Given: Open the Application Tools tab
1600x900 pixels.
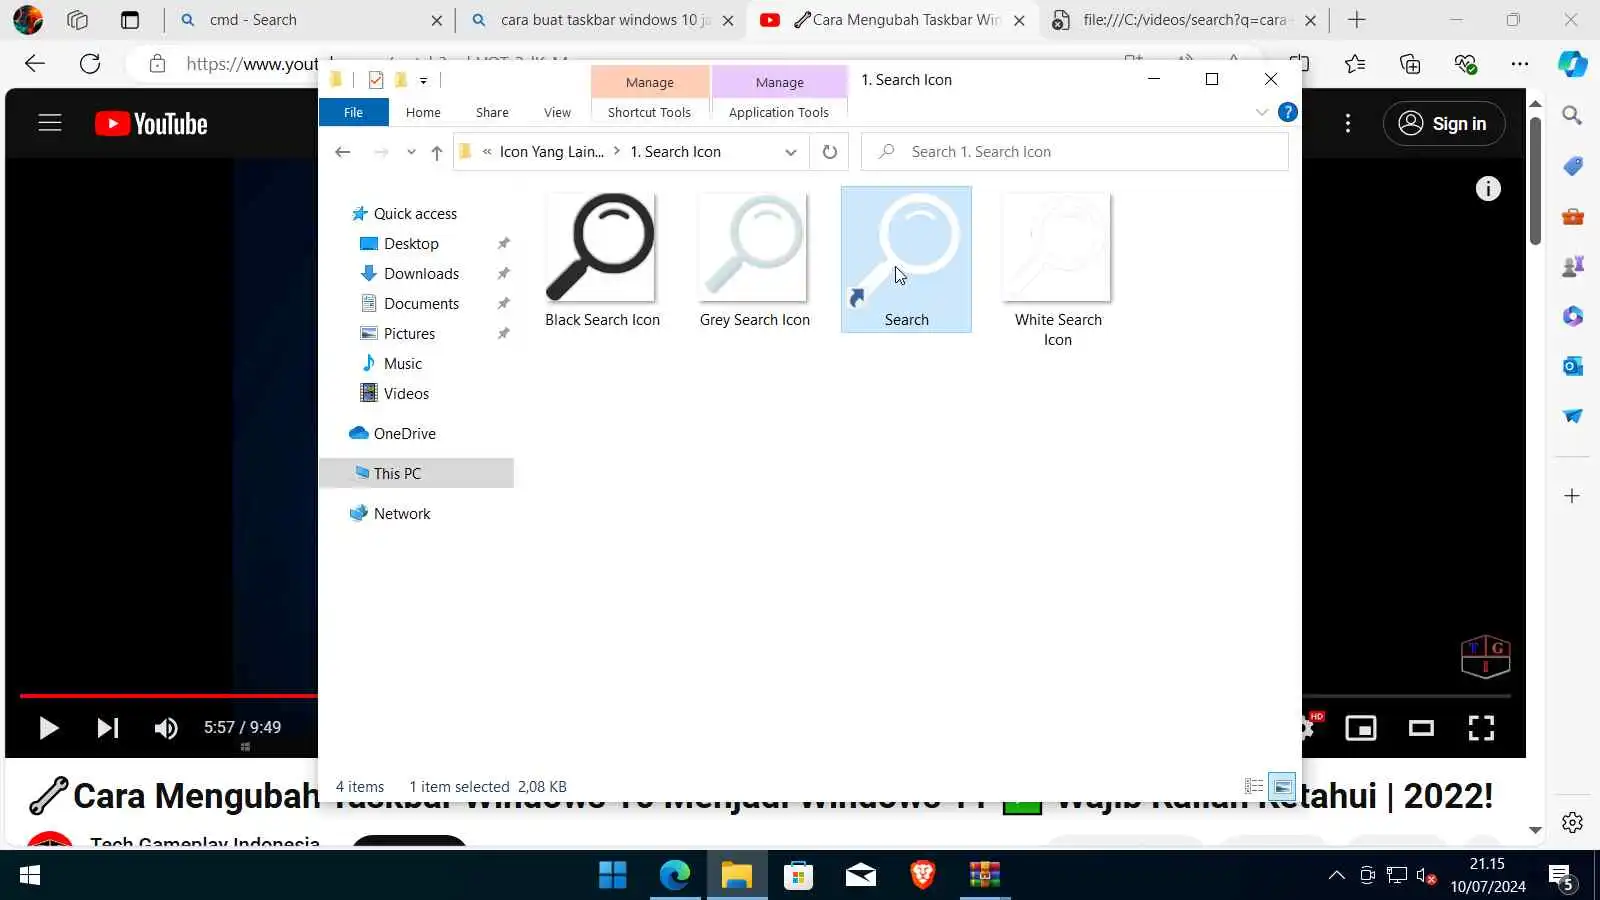Looking at the screenshot, I should (778, 112).
